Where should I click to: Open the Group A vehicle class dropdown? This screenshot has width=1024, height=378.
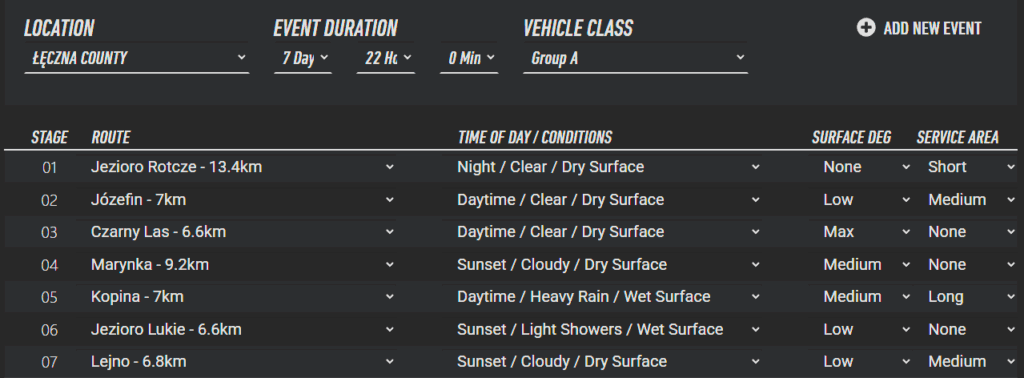coord(635,58)
